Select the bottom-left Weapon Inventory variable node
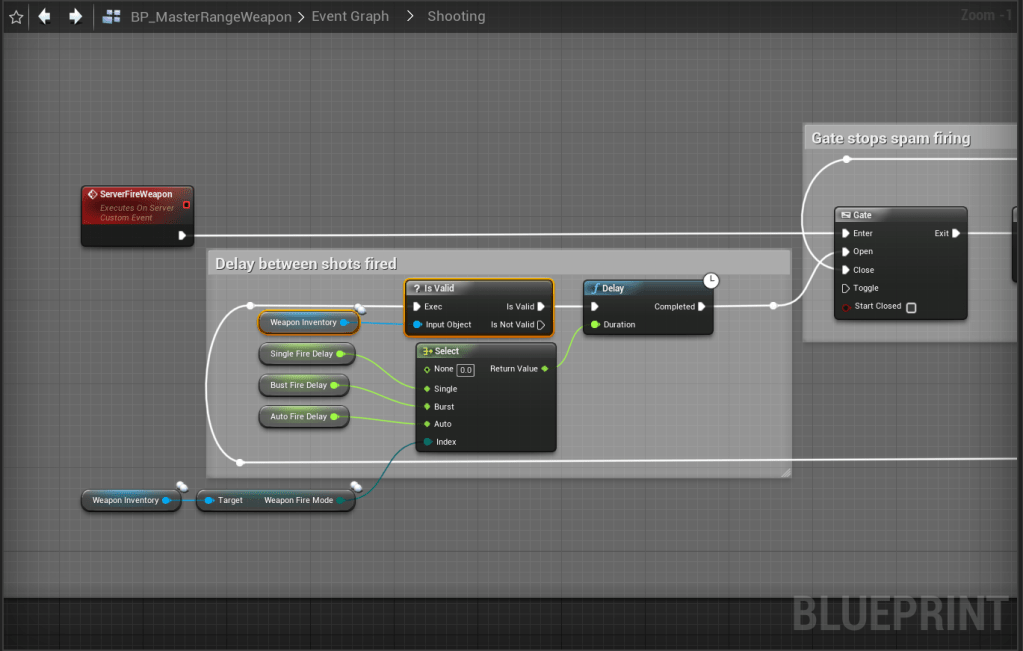Viewport: 1023px width, 651px height. tap(130, 500)
